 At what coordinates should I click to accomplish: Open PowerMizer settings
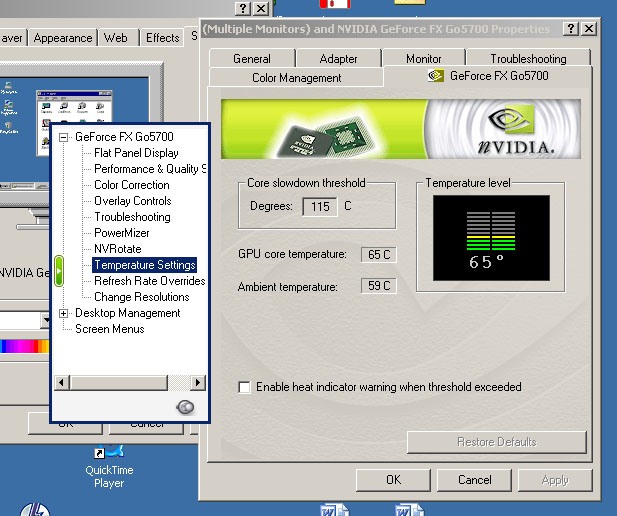coord(122,233)
